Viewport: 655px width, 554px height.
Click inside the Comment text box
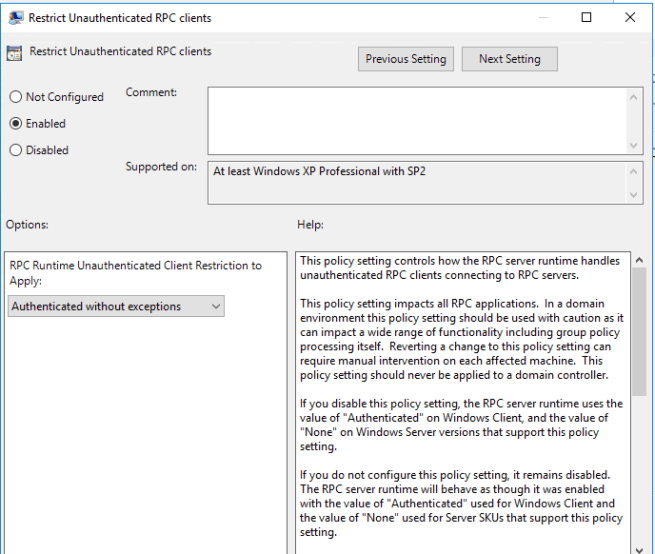pyautogui.click(x=415, y=120)
